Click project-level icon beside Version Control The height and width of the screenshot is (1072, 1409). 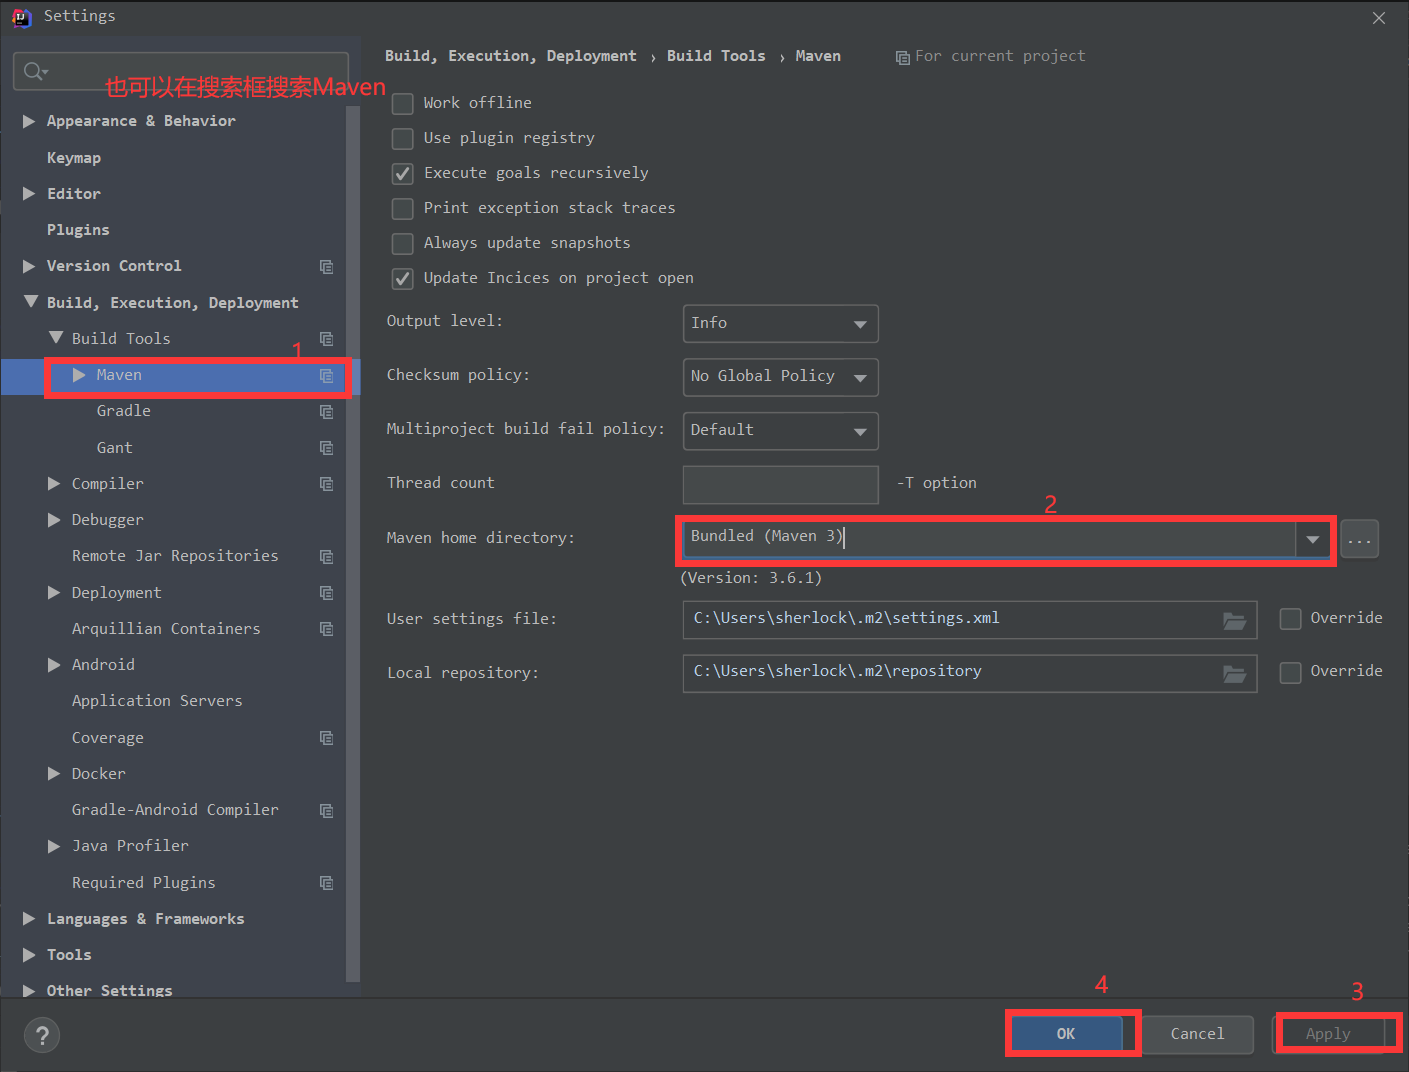click(326, 266)
